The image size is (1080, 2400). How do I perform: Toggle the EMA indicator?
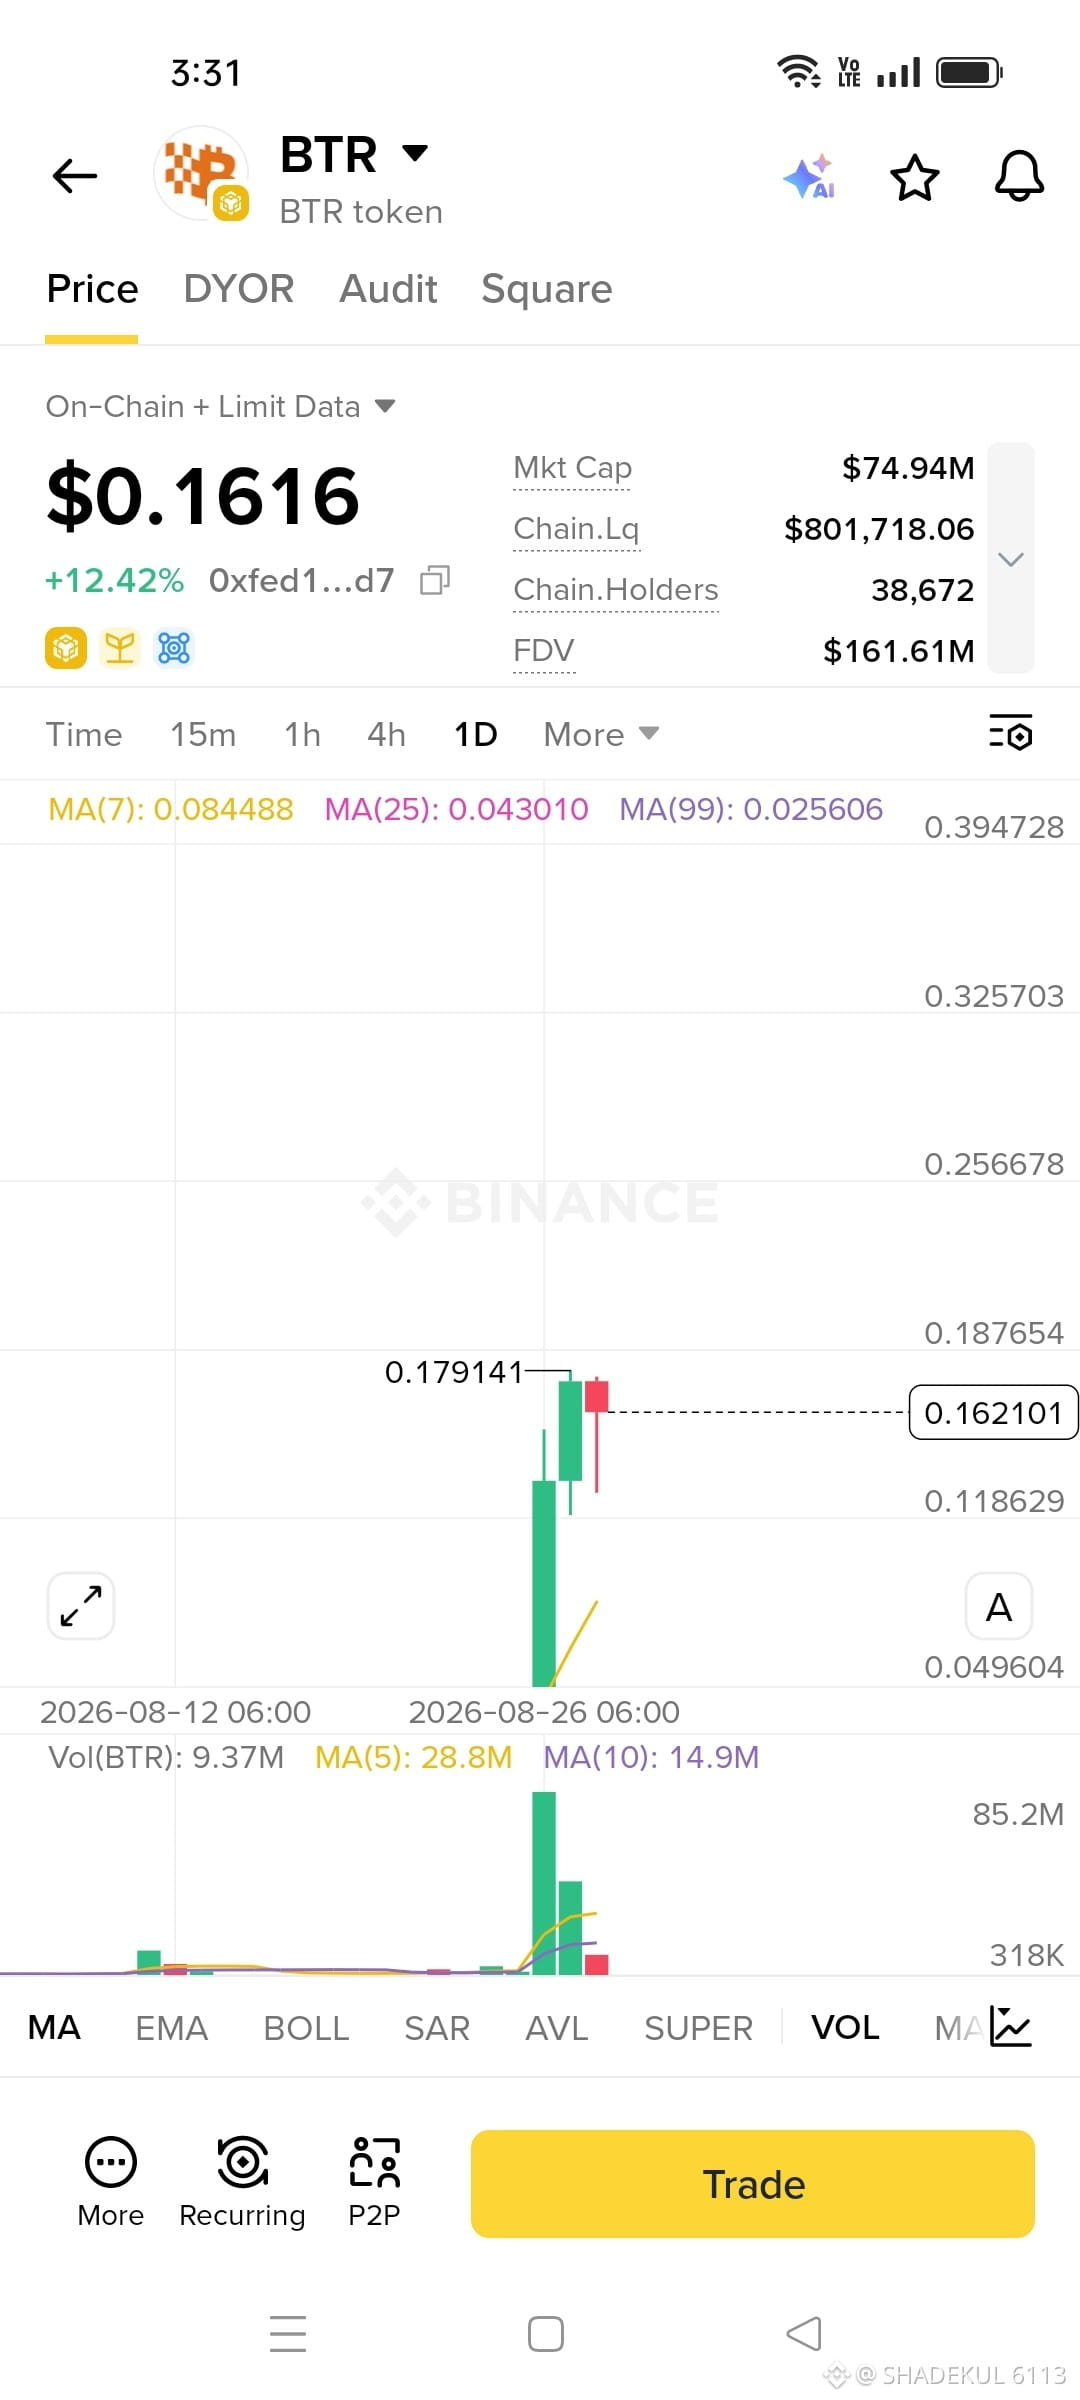171,2028
